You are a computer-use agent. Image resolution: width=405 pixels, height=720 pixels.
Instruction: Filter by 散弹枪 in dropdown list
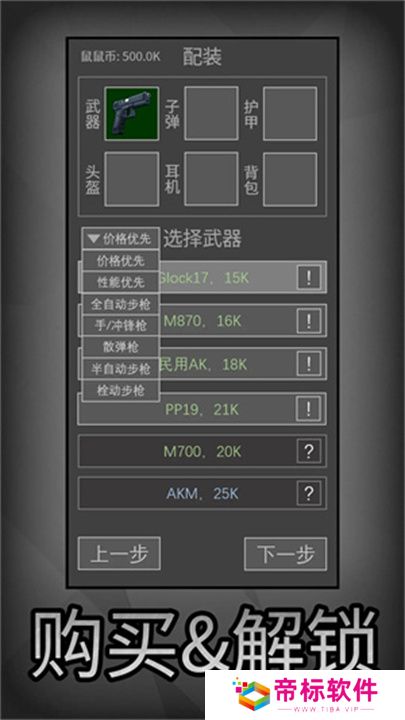[121, 347]
